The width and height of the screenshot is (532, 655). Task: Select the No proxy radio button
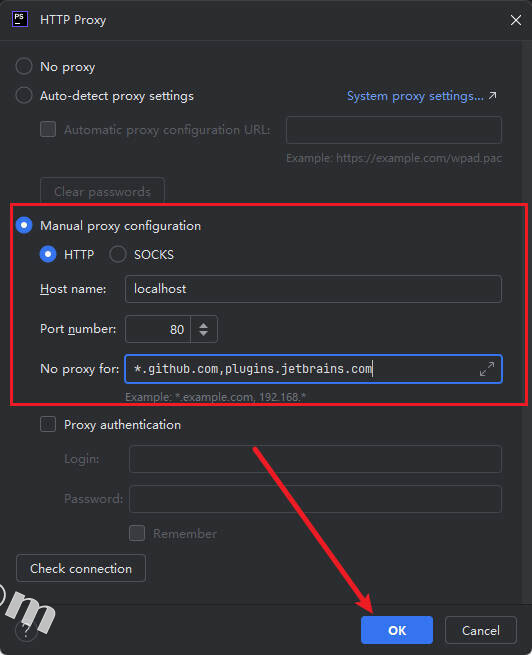coord(24,66)
